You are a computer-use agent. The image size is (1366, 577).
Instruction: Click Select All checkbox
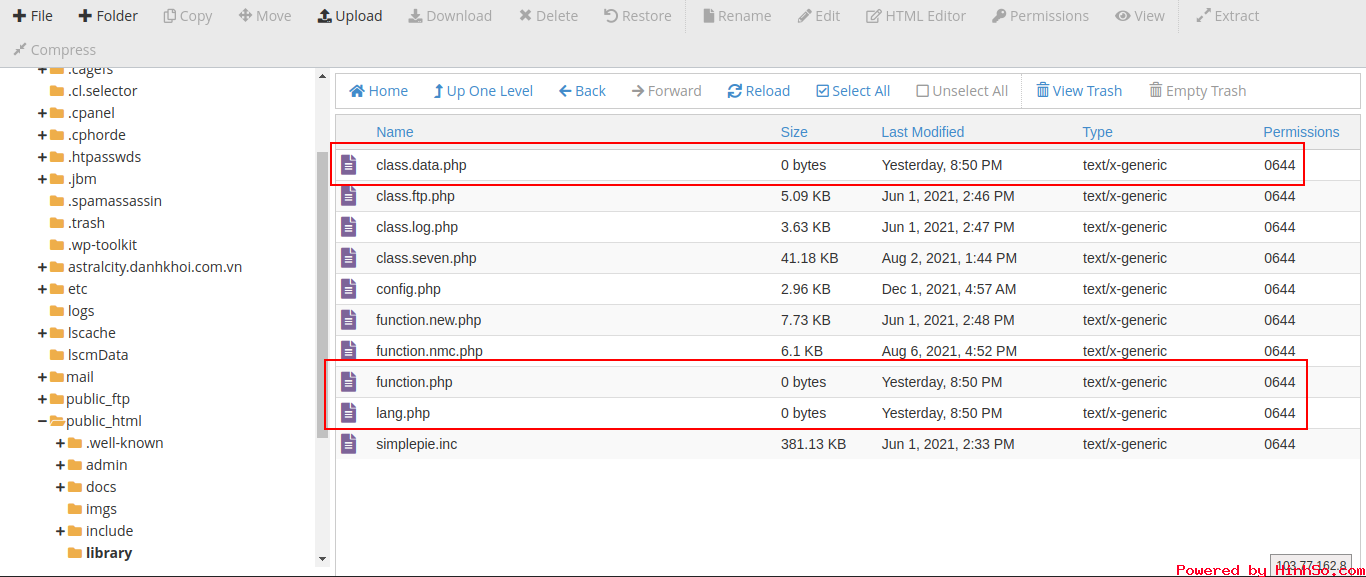tap(823, 91)
